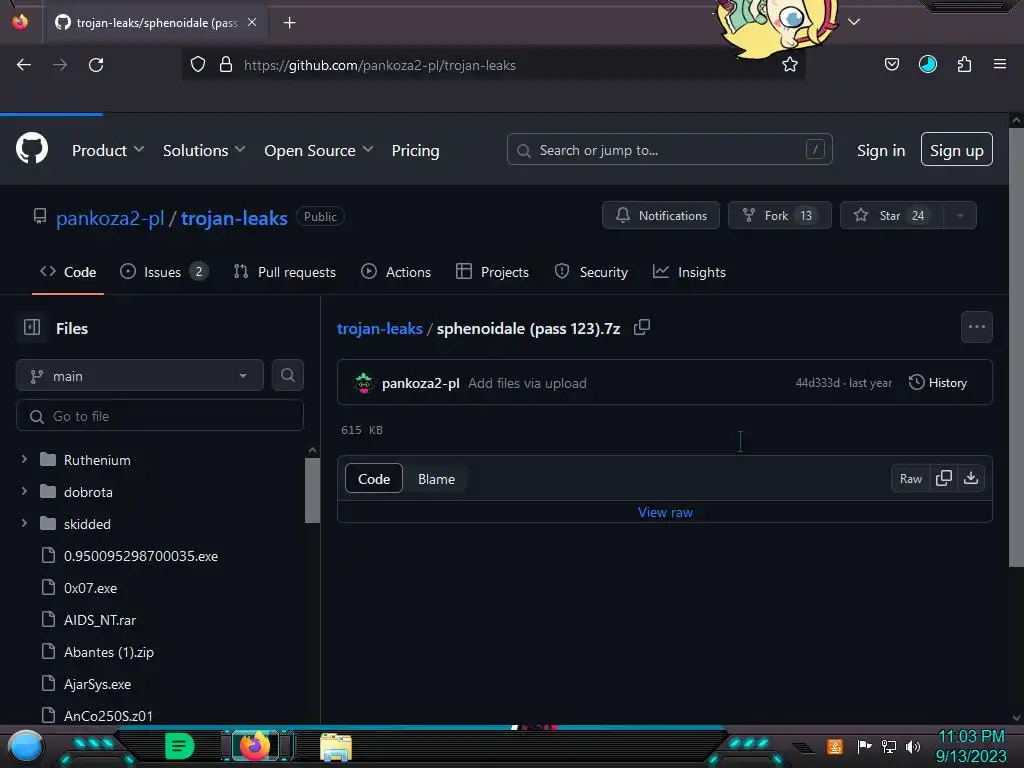Open the Pull requests tab

[x=285, y=272]
